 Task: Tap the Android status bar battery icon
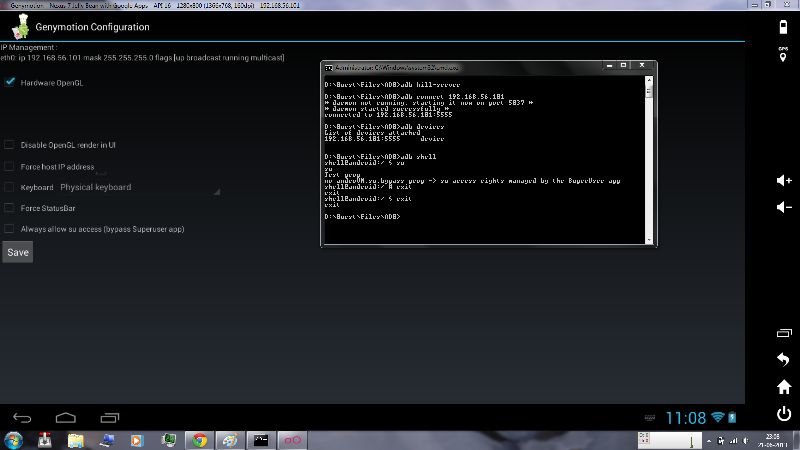point(732,417)
